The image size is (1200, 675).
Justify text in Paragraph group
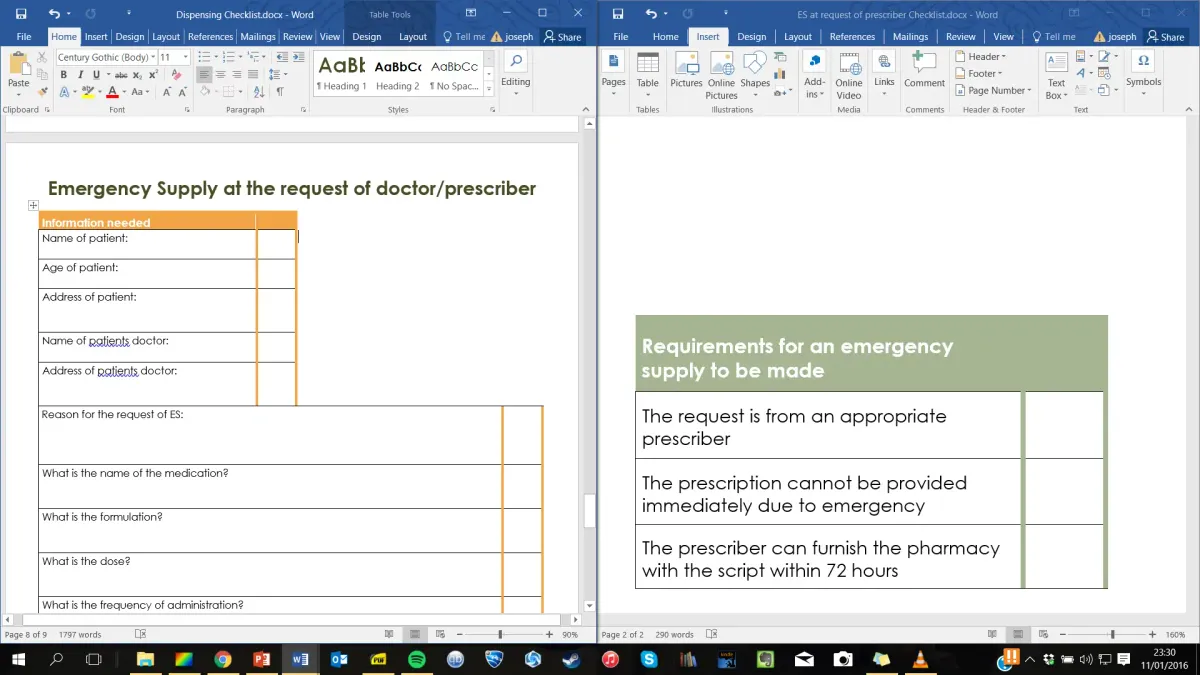pos(252,75)
